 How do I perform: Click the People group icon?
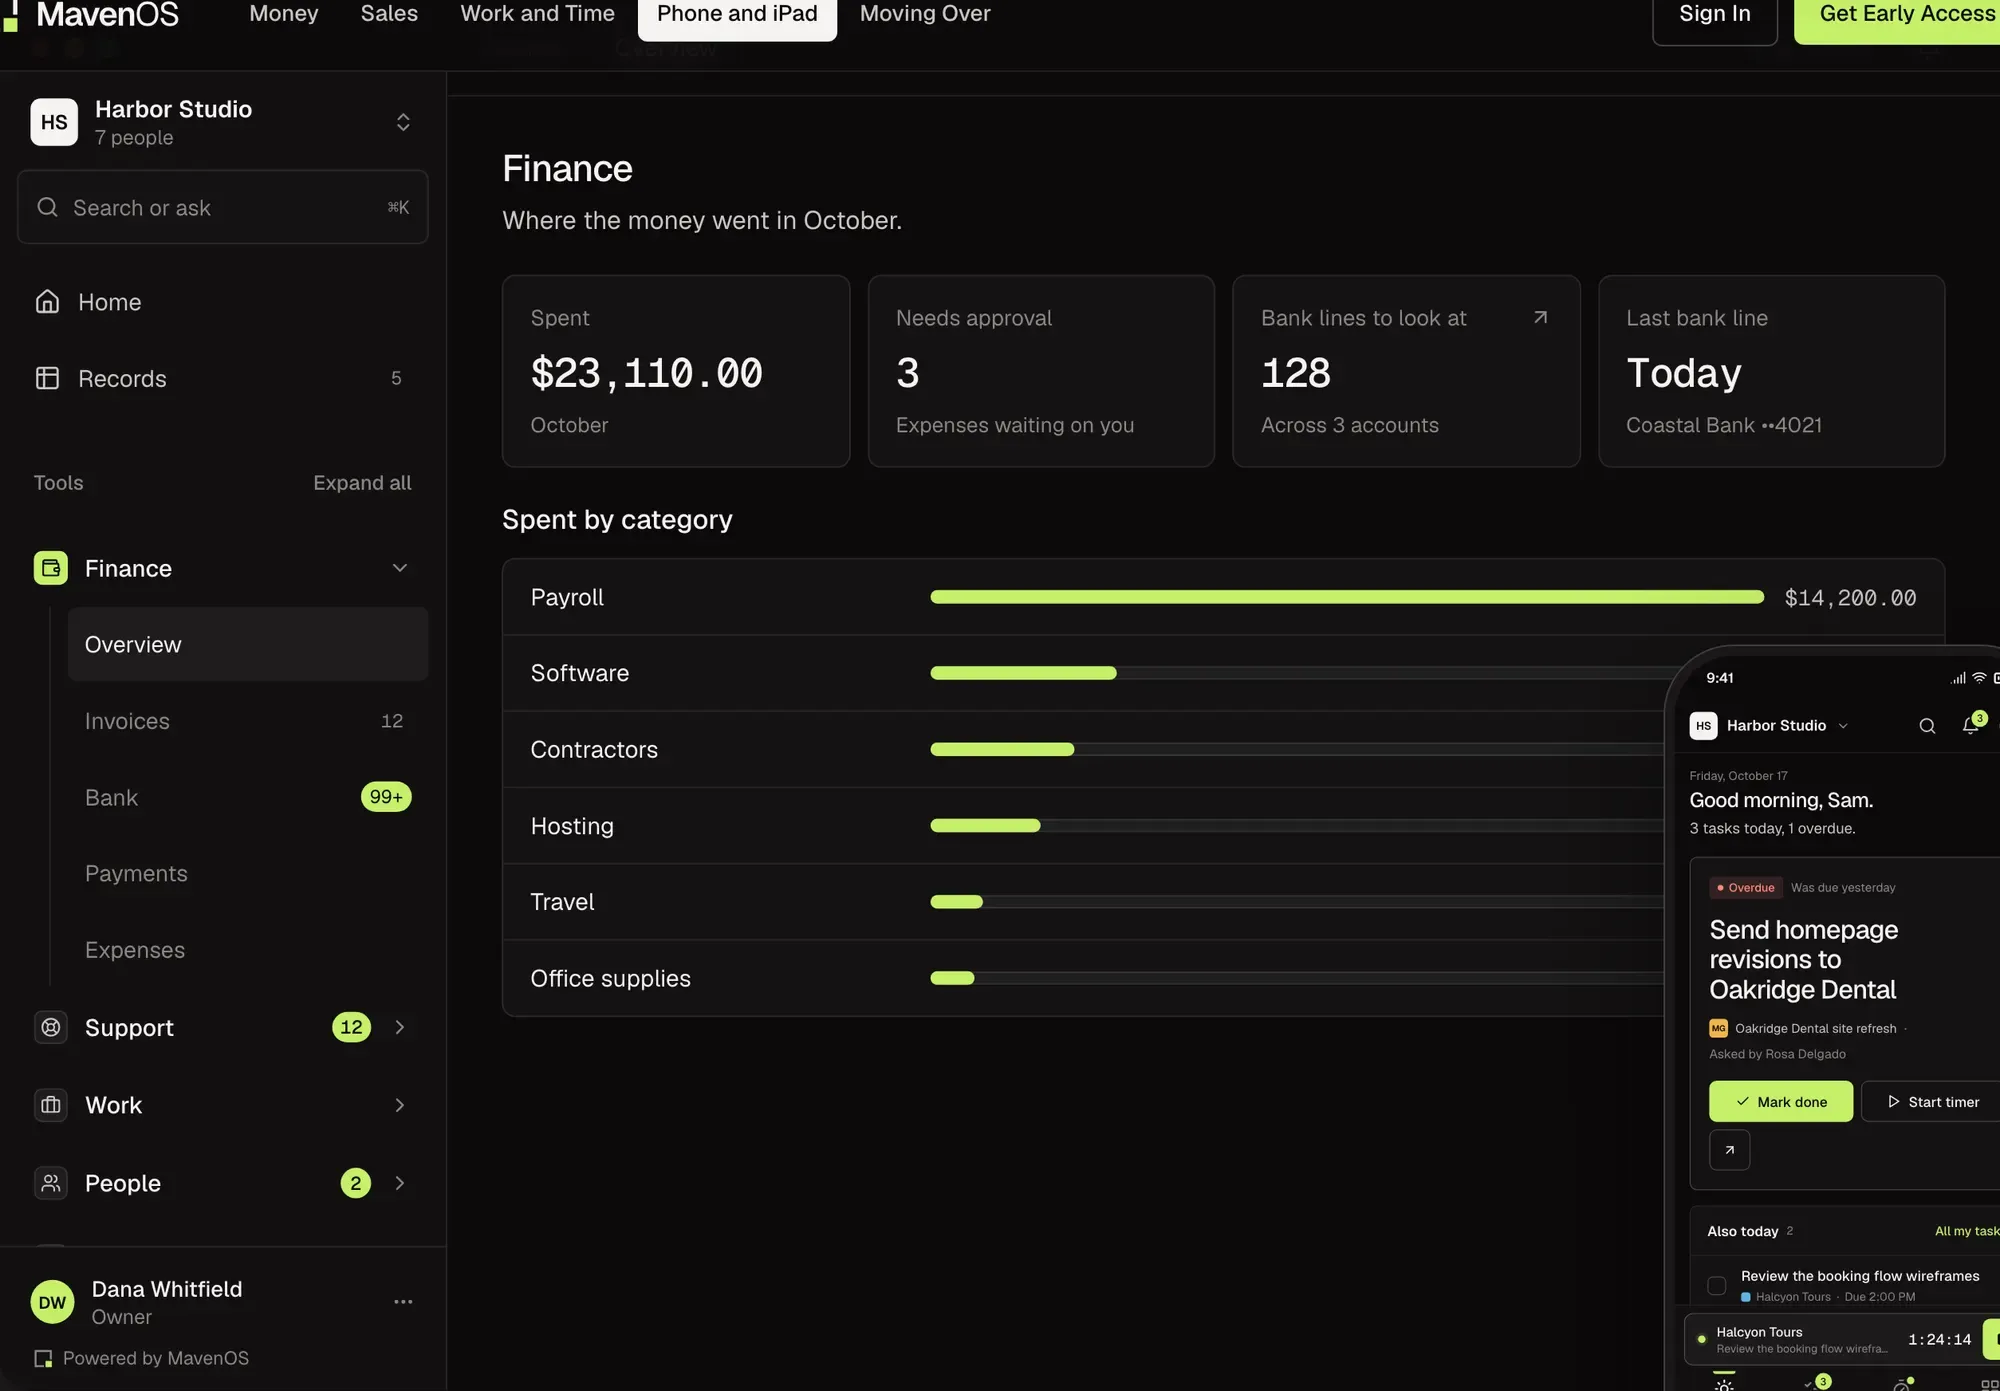(51, 1183)
